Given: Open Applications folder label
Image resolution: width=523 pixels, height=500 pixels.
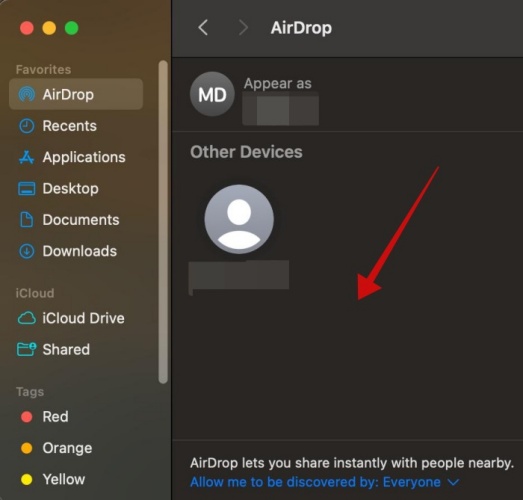Looking at the screenshot, I should pos(84,157).
